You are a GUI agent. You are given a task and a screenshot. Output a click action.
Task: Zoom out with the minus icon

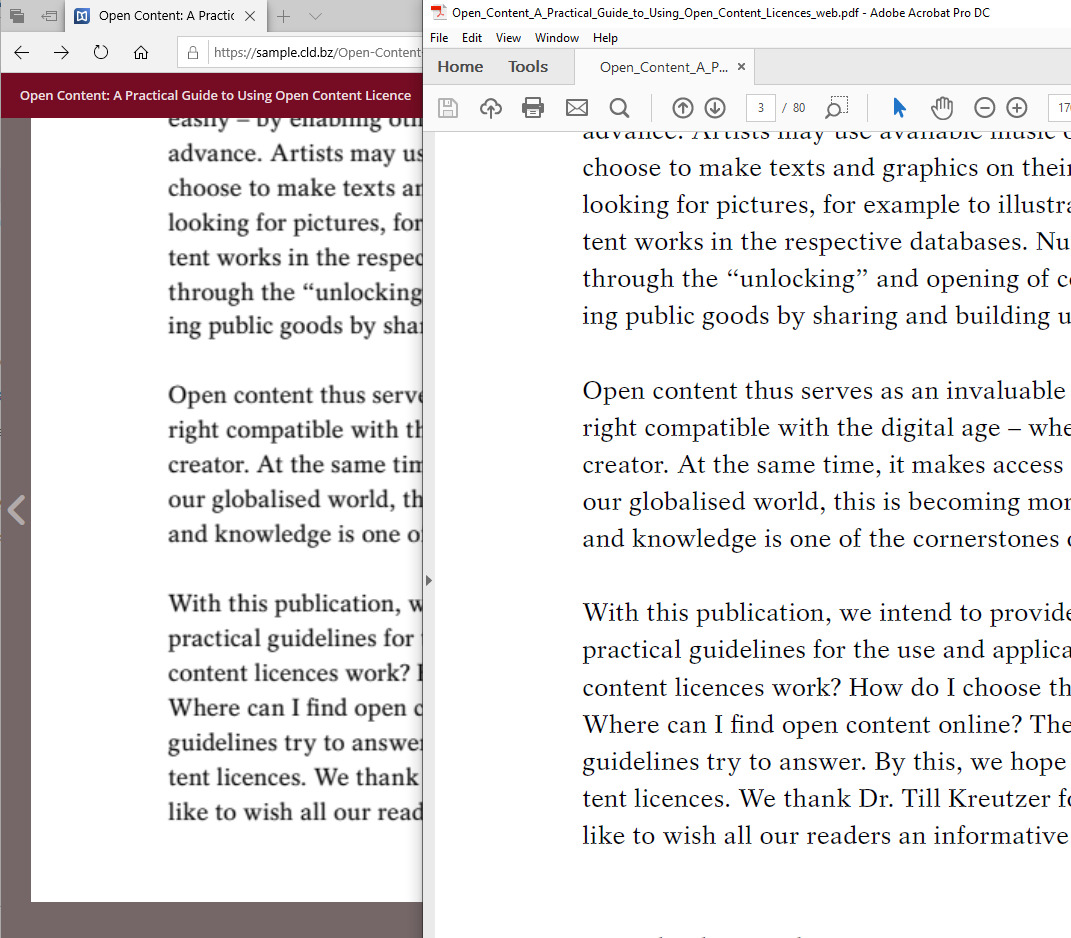coord(984,108)
